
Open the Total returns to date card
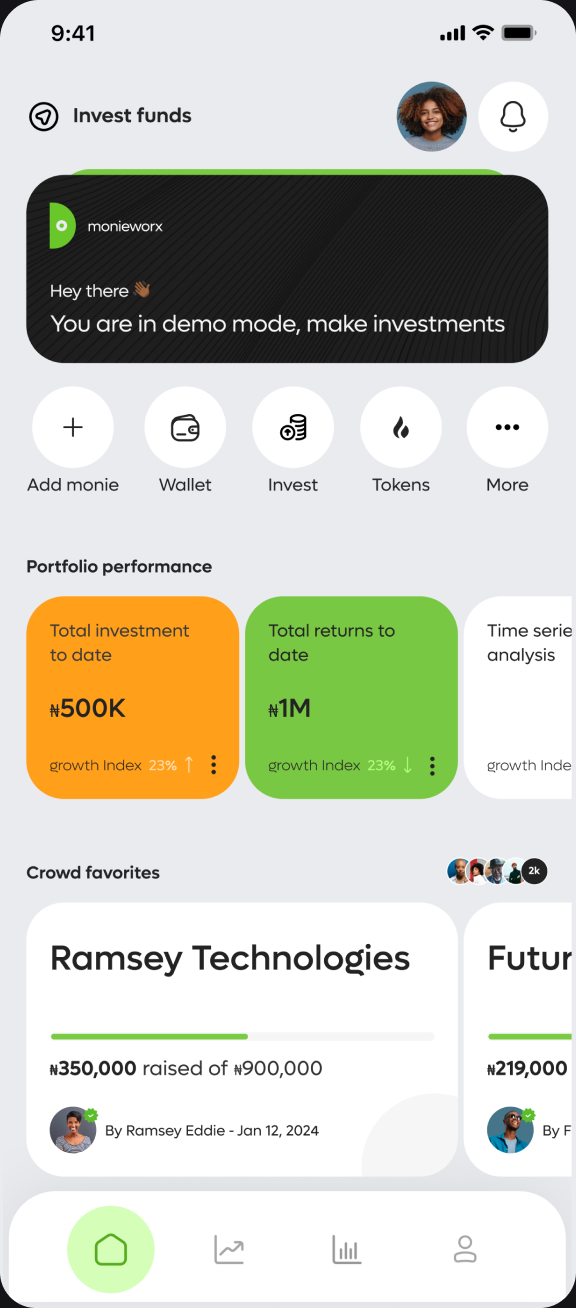351,698
